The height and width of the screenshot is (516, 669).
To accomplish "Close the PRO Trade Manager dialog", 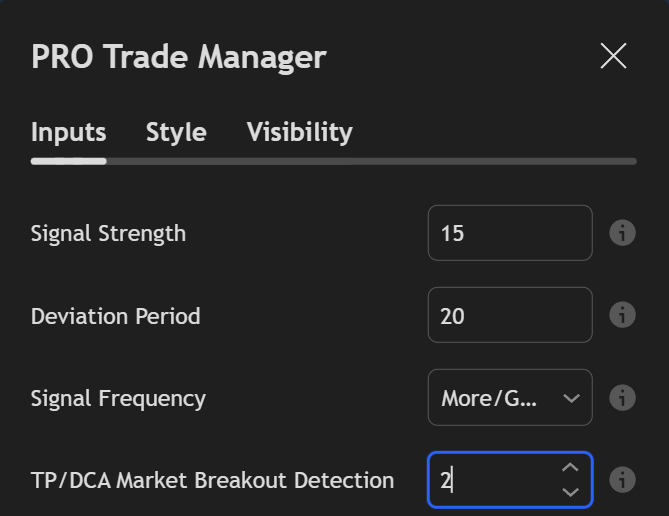I will point(613,56).
